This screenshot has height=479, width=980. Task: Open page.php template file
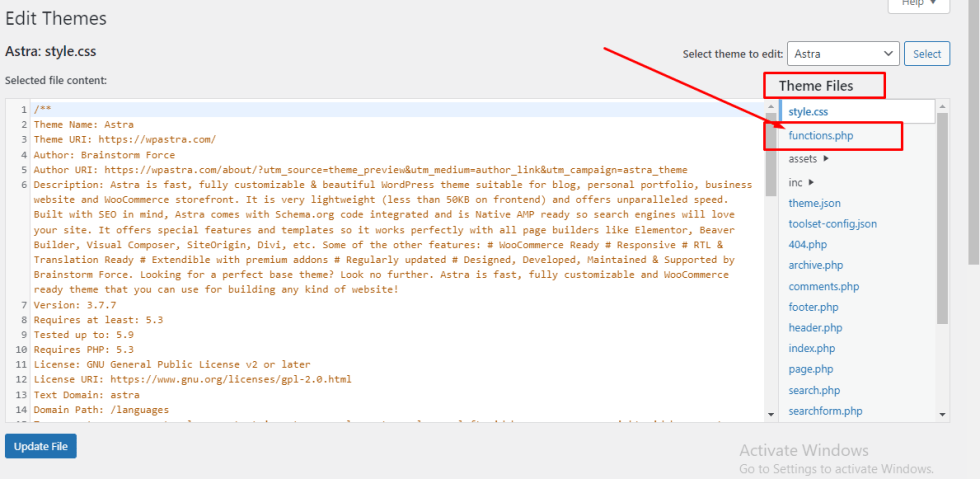[x=811, y=369]
